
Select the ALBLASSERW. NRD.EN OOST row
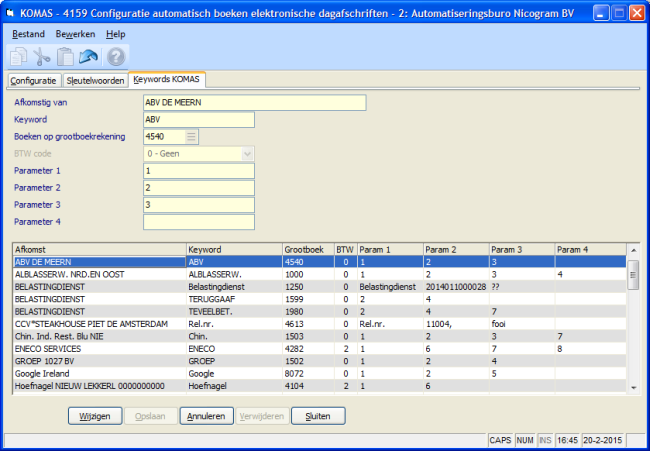click(x=319, y=274)
